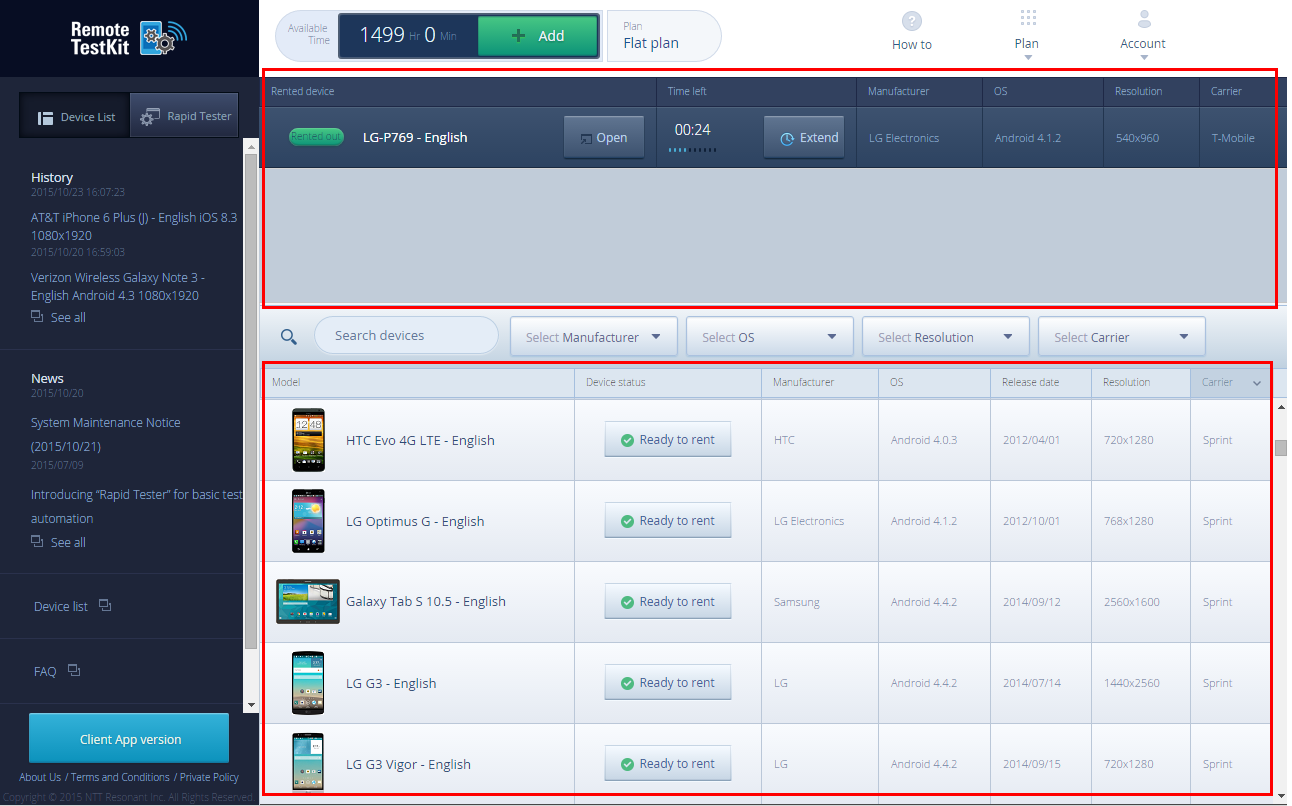Rent the LG G3 - English device
This screenshot has height=806, width=1292.
667,682
